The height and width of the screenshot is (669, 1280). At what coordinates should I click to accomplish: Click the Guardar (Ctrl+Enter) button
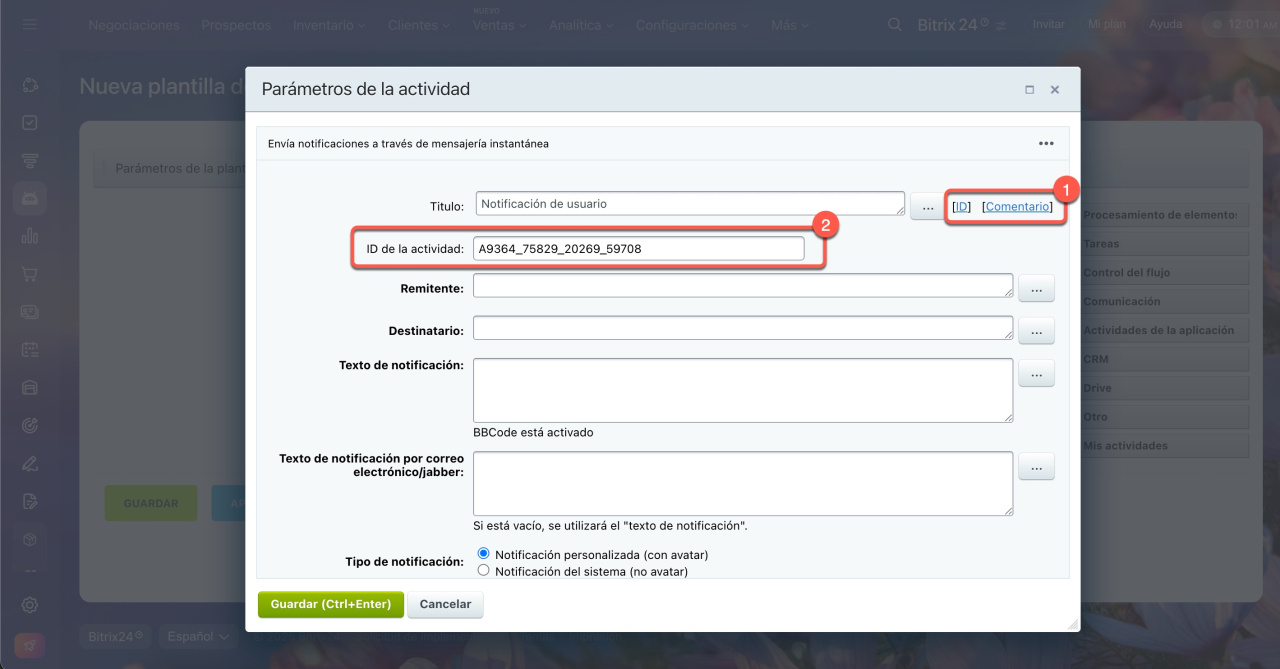[331, 605]
